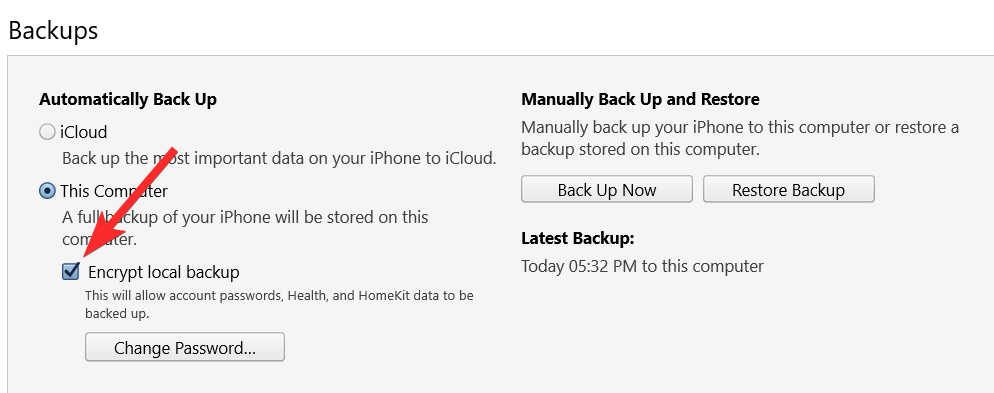This screenshot has height=393, width=994.
Task: Select the iCloud radio button
Action: [47, 132]
